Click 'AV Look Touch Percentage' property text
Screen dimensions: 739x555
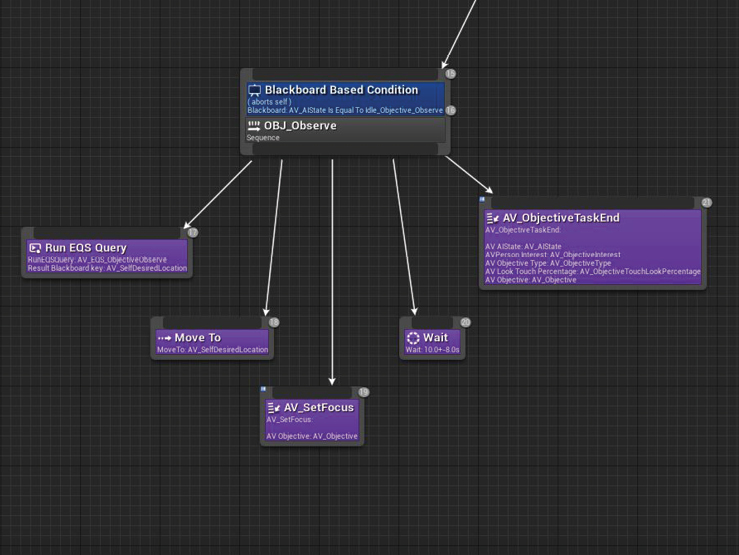click(x=593, y=271)
